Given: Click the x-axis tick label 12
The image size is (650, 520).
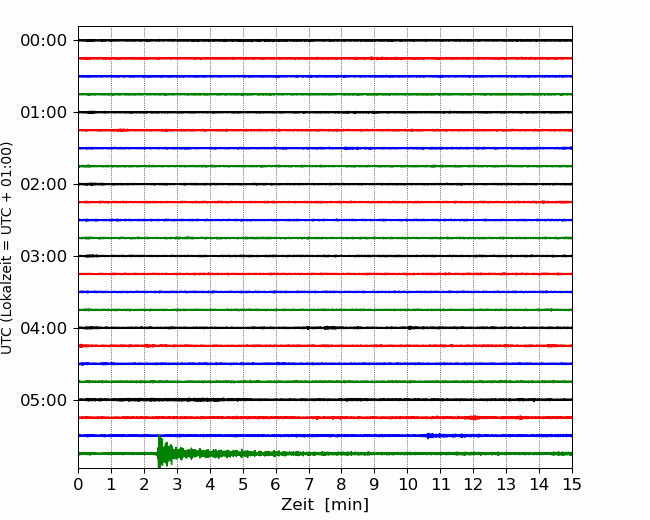Looking at the screenshot, I should pyautogui.click(x=473, y=484).
